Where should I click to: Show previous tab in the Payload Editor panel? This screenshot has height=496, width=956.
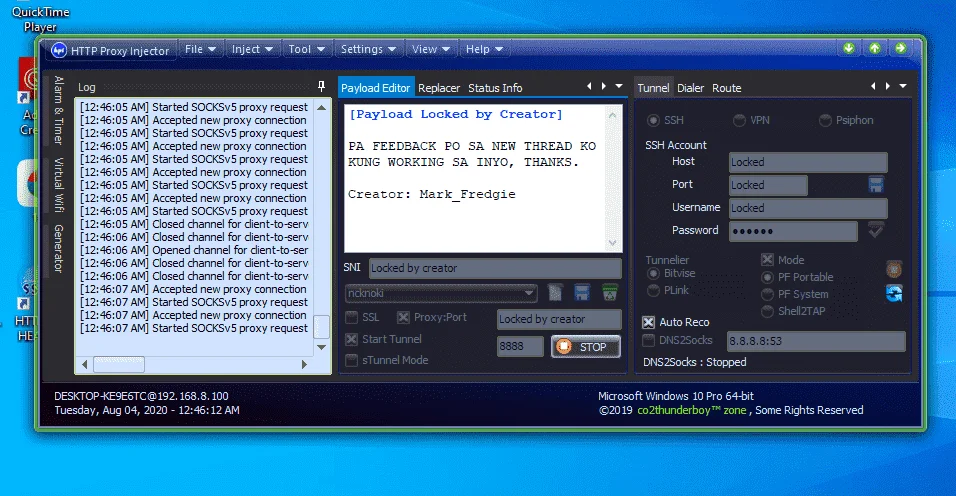[589, 87]
